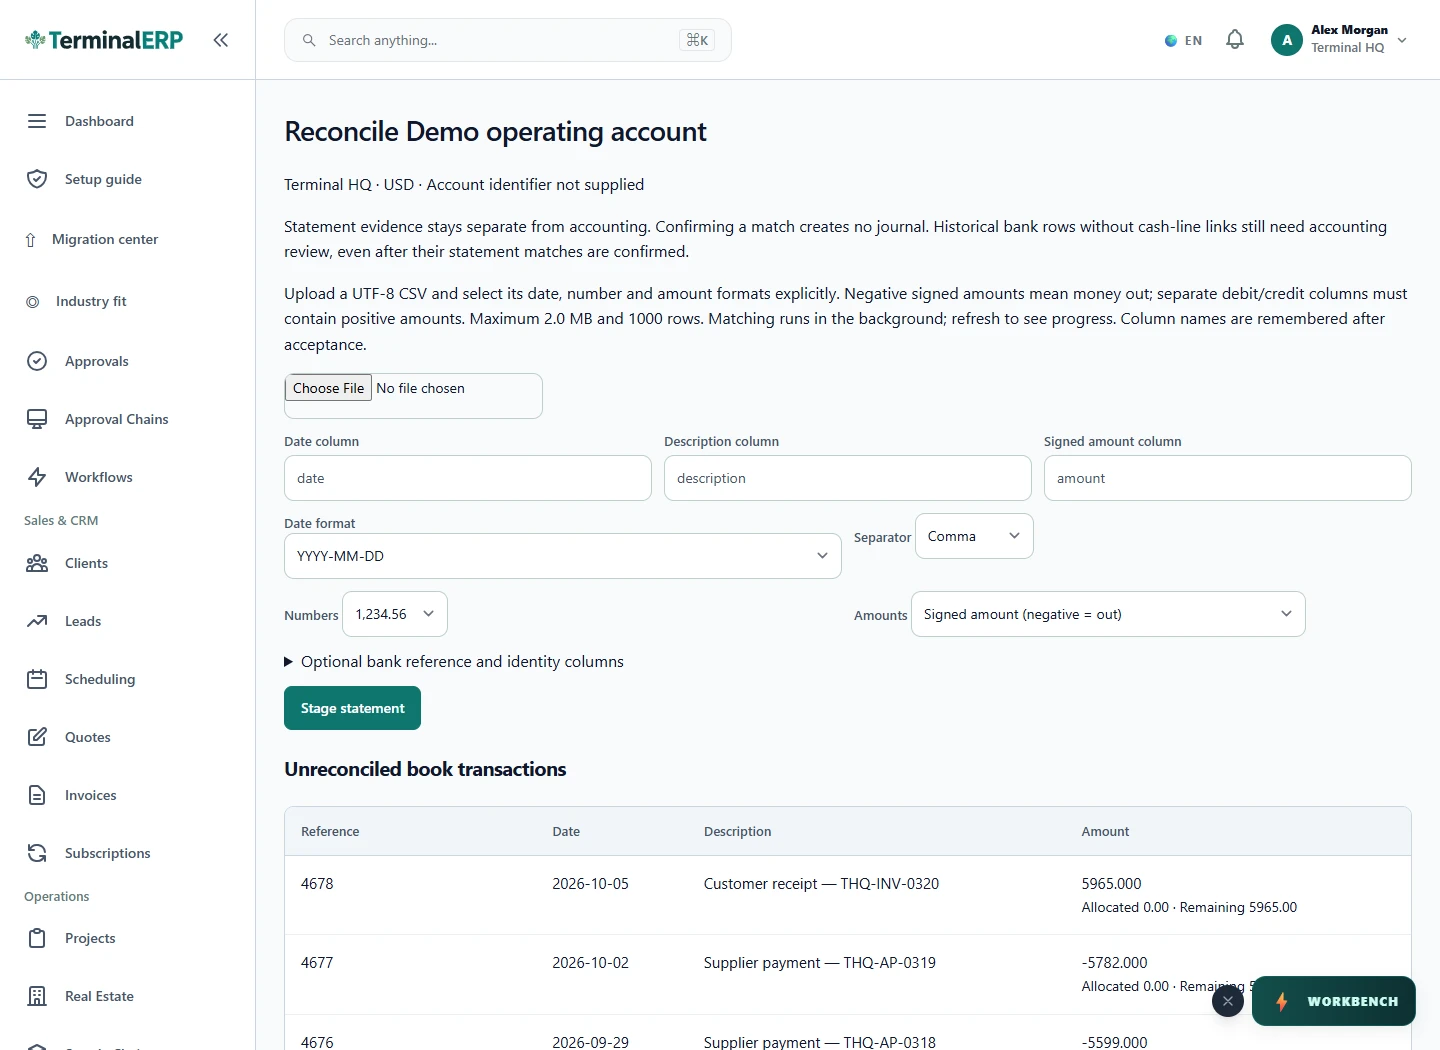Screen dimensions: 1440x1050
Task: Click the amount -5782.000 cell
Action: click(x=1114, y=963)
